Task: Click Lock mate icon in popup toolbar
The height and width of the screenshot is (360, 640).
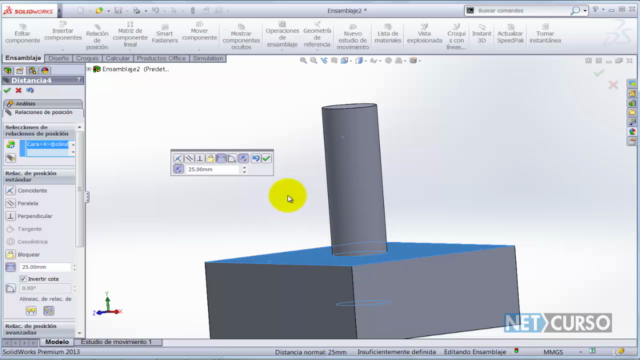Action: (x=210, y=158)
